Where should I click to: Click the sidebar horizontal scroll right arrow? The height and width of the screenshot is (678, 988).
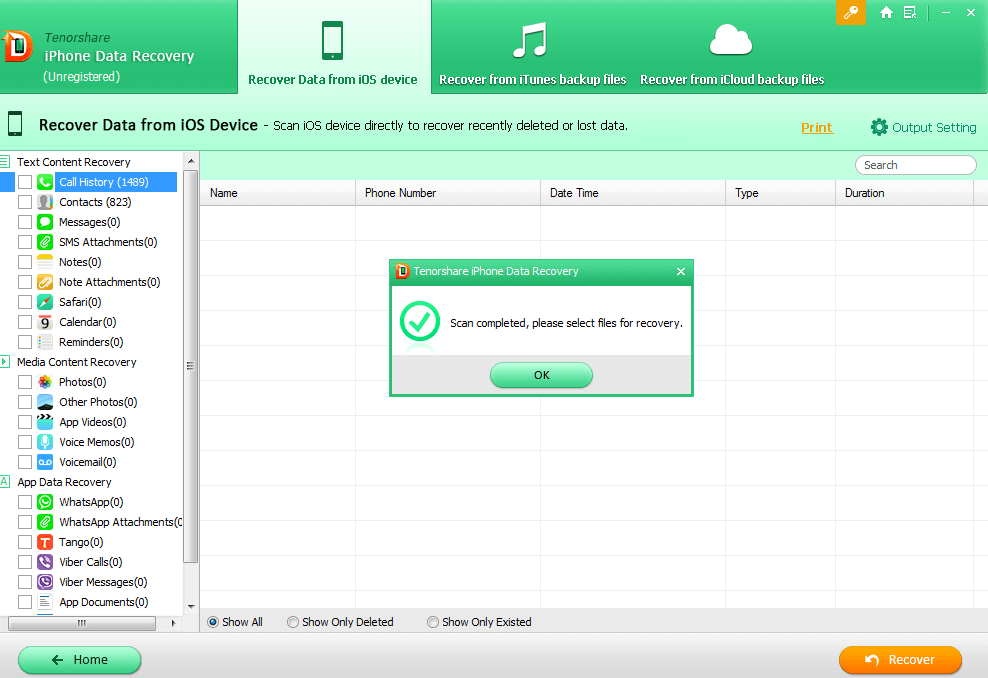[173, 623]
